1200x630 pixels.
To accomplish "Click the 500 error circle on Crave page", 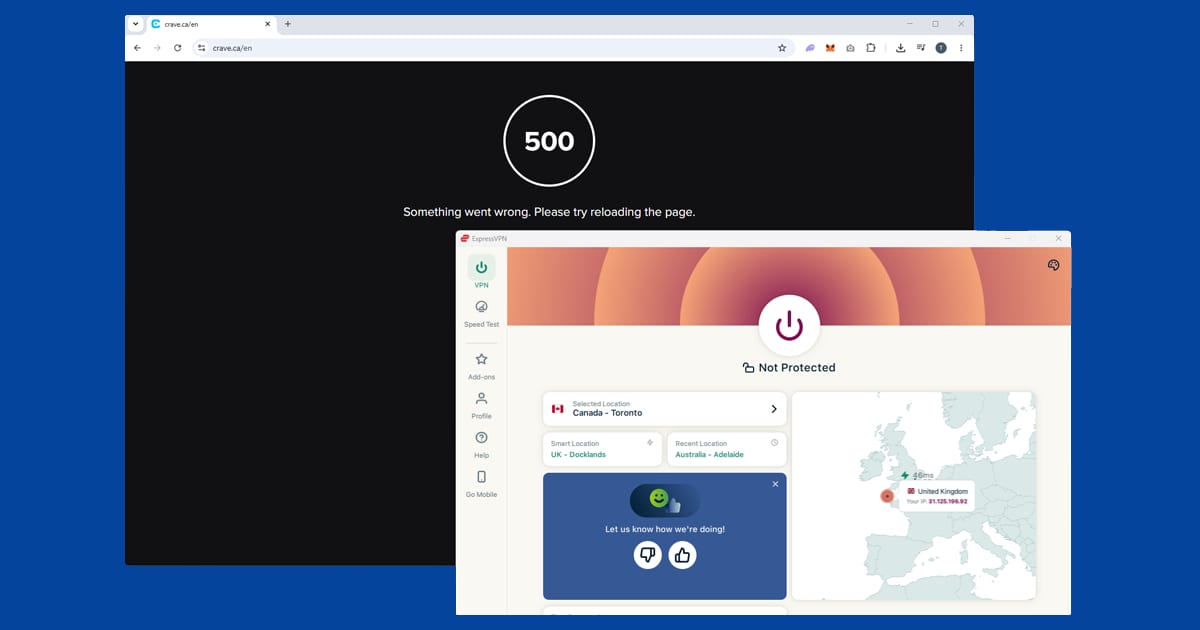I will point(549,141).
